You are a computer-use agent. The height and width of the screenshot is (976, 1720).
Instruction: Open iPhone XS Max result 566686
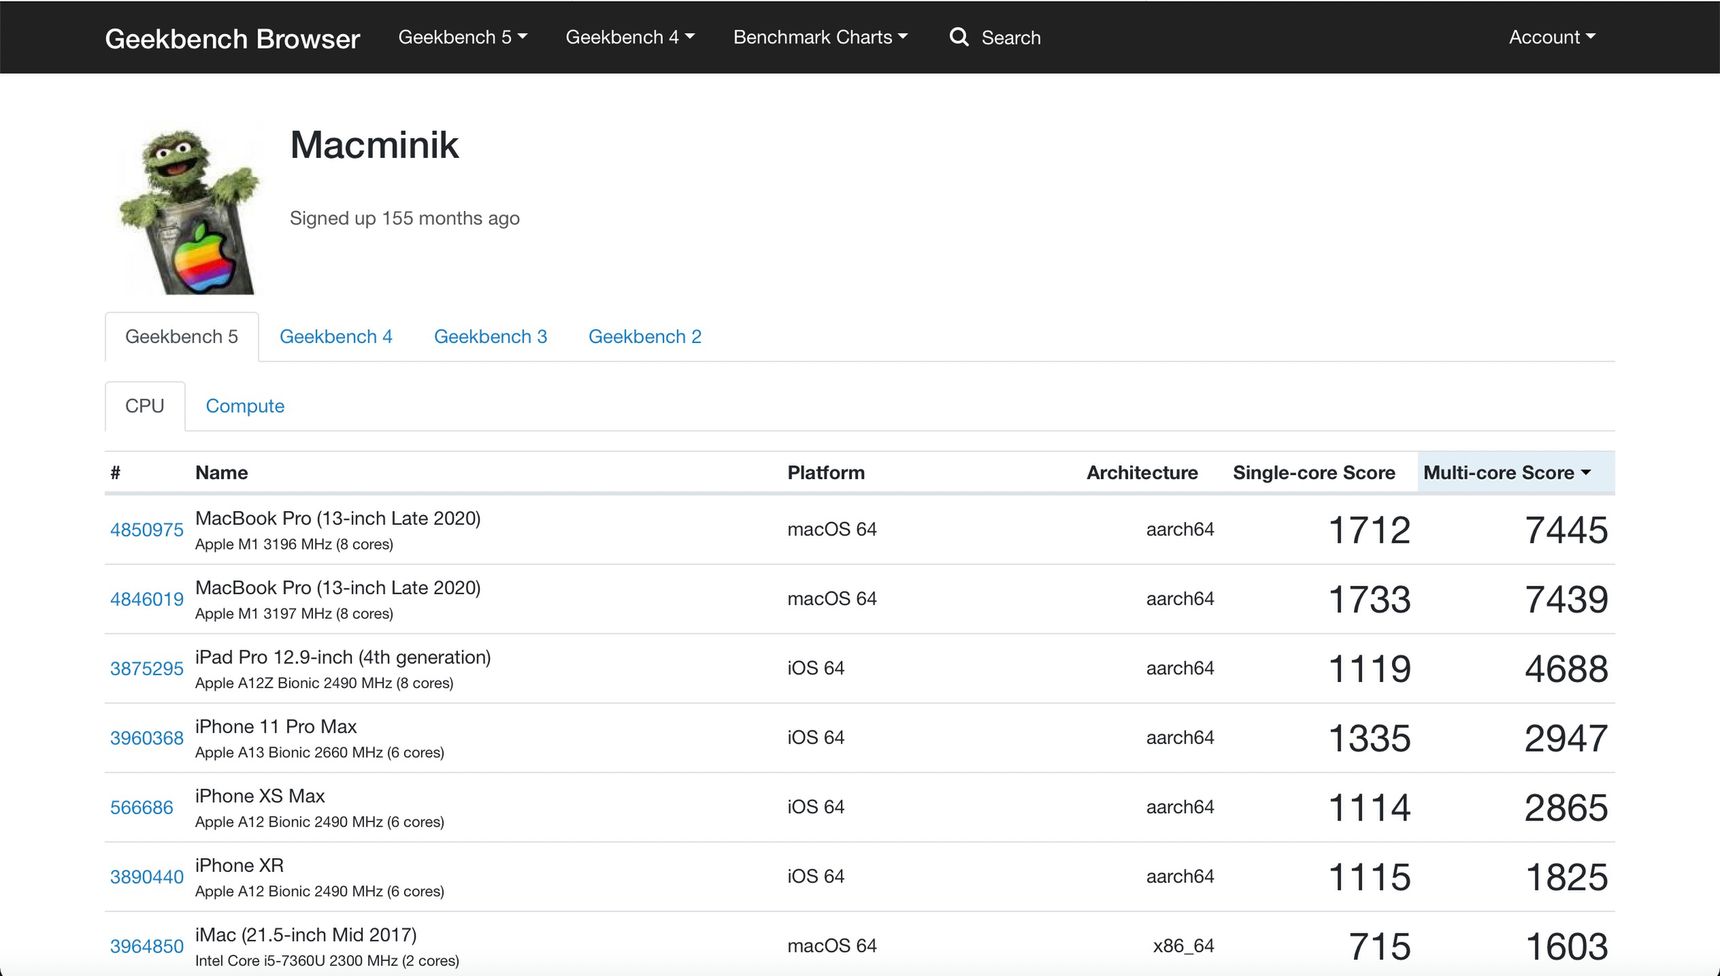point(141,807)
